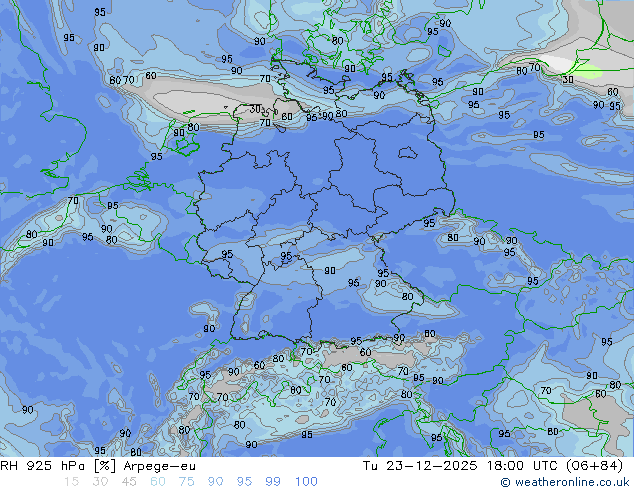This screenshot has height=490, width=634.
Task: Click the legend value 95 in the bottom scale
Action: point(244,482)
